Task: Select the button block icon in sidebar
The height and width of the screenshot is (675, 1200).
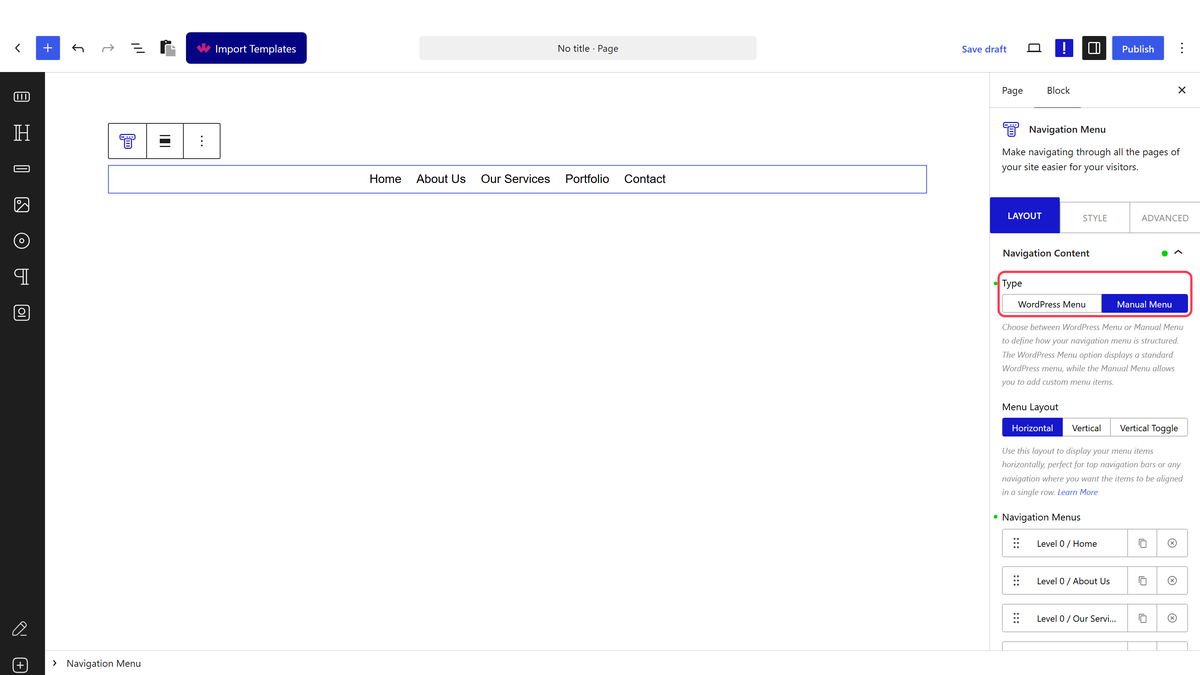Action: 22,169
